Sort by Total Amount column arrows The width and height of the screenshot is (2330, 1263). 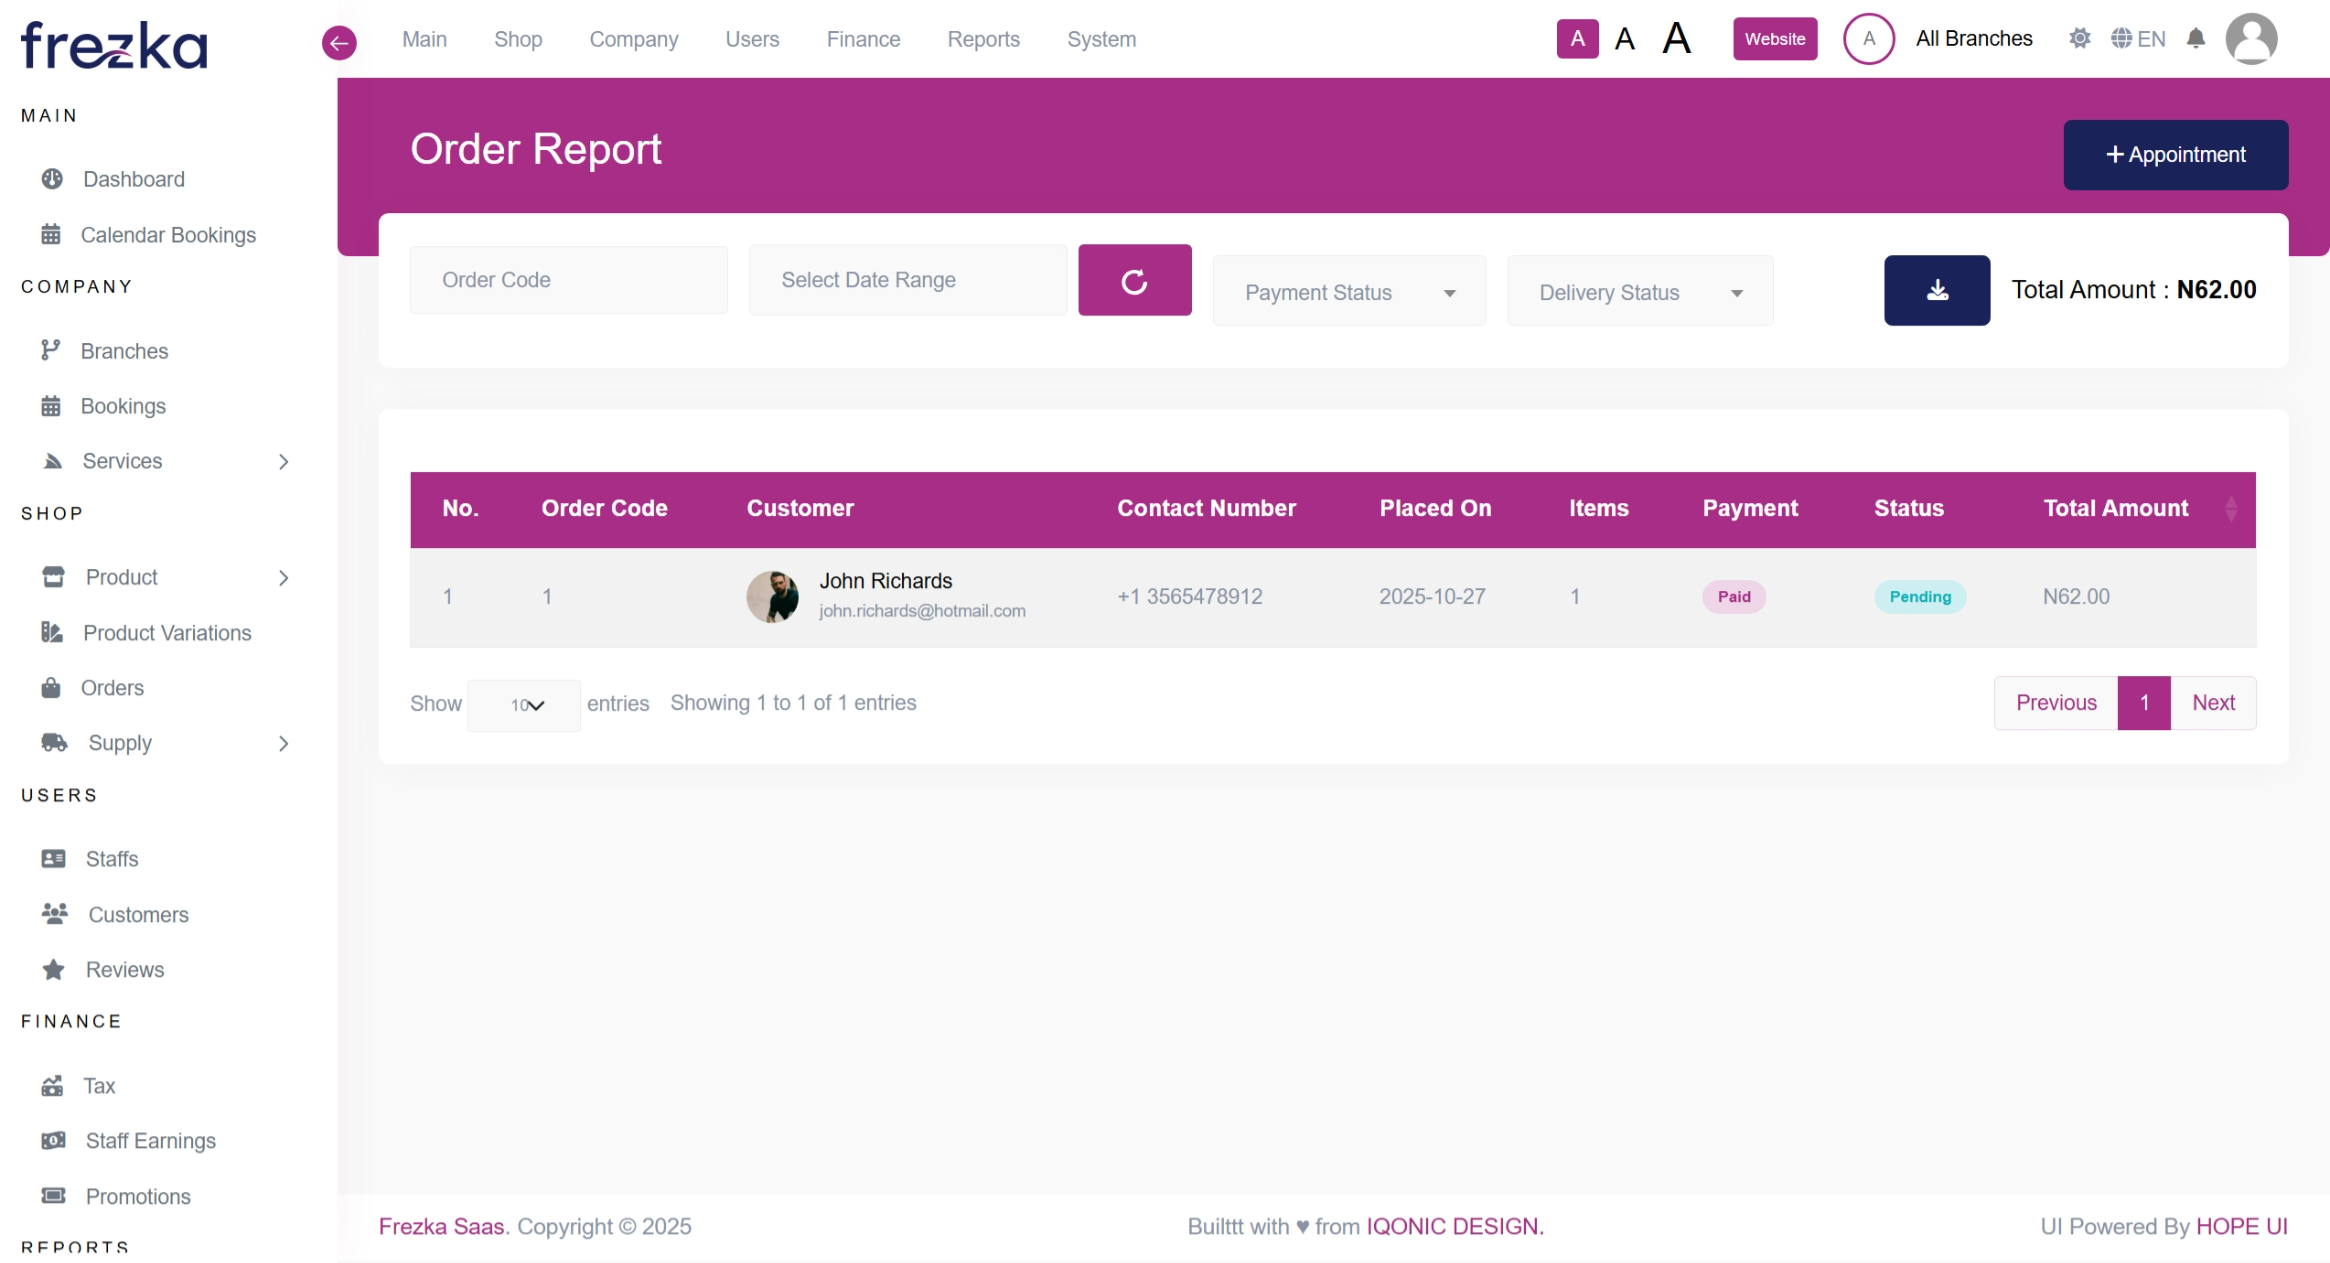2231,508
